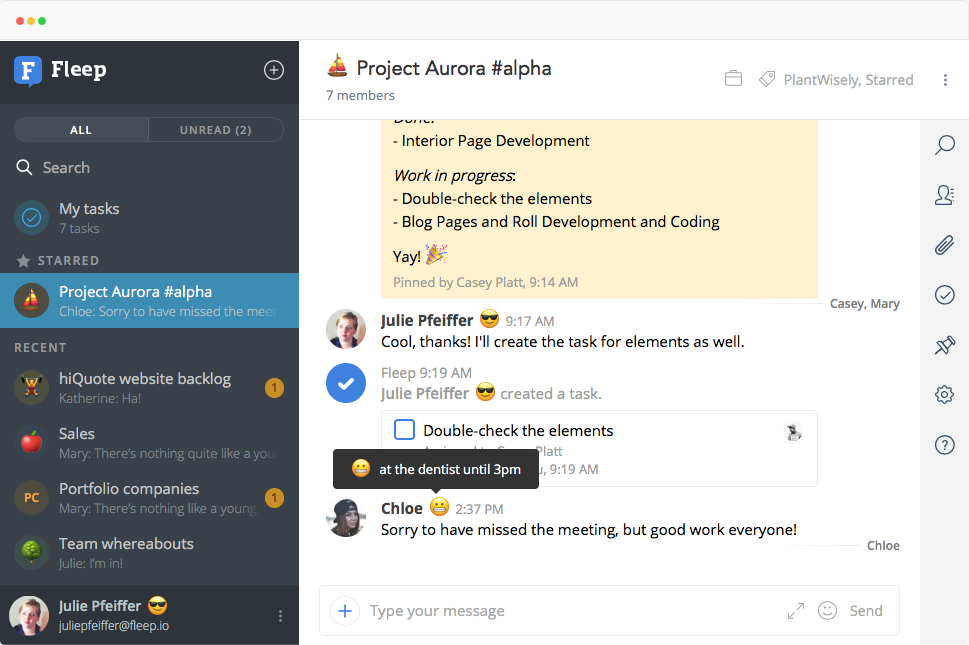The image size is (969, 645).
Task: Click the Casey, Mary read receipt
Action: click(865, 303)
